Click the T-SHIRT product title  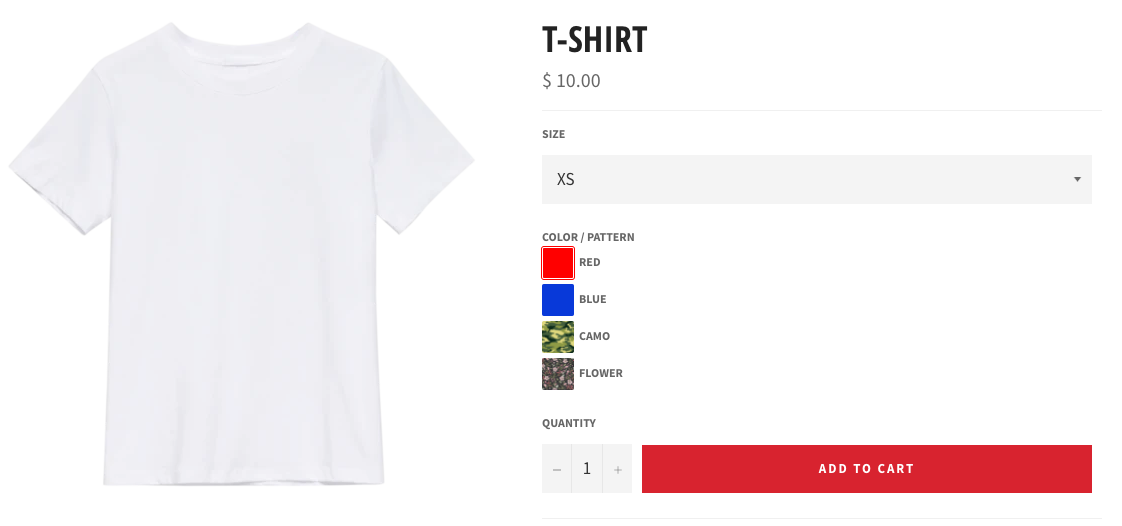click(595, 39)
